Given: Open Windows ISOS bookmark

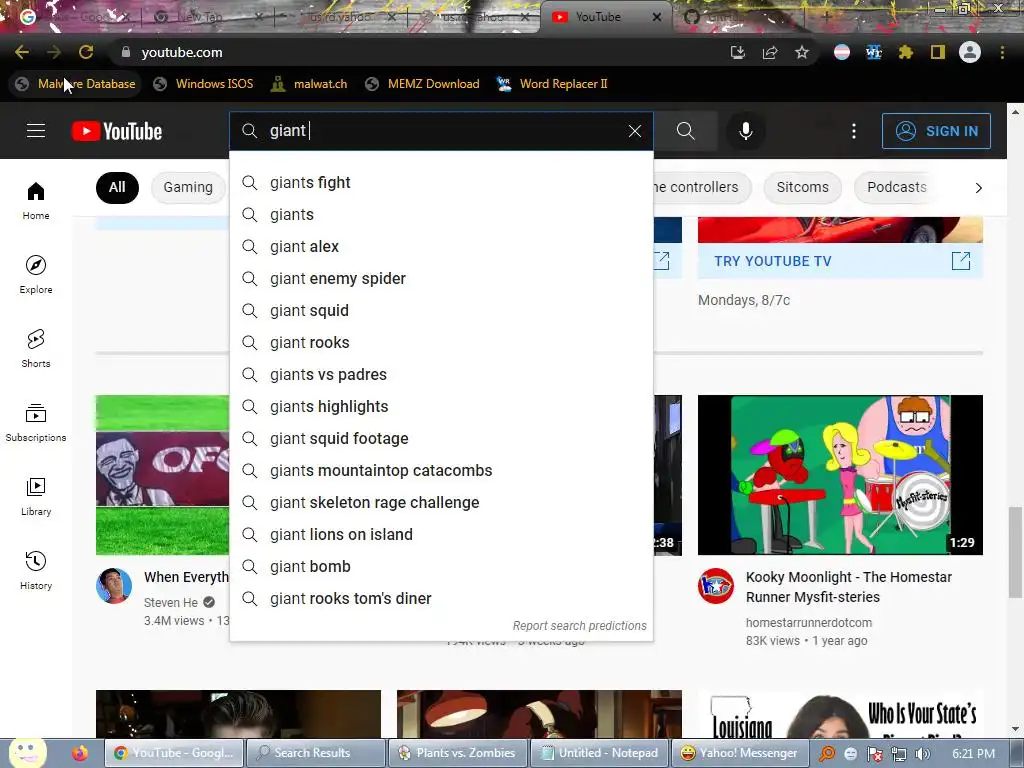Looking at the screenshot, I should point(203,84).
